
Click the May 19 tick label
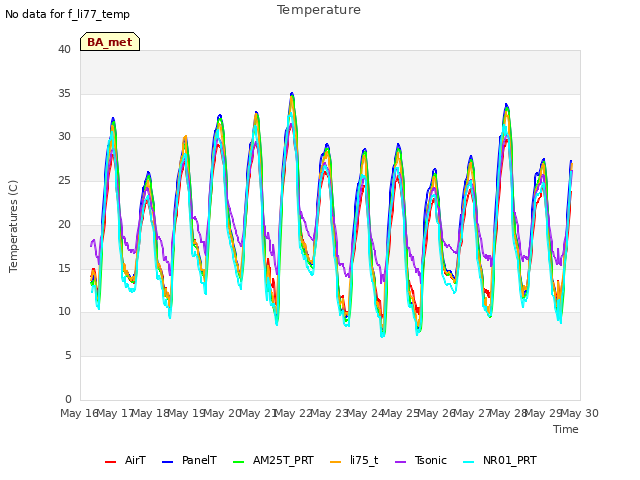tap(187, 413)
